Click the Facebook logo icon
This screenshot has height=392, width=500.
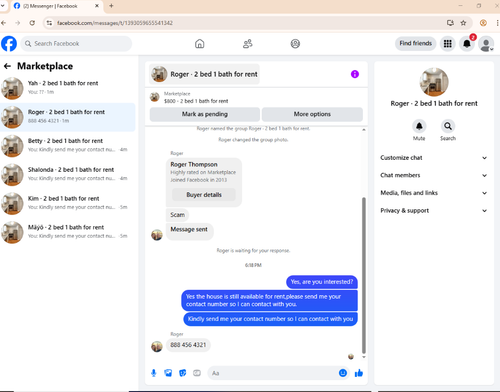point(9,44)
